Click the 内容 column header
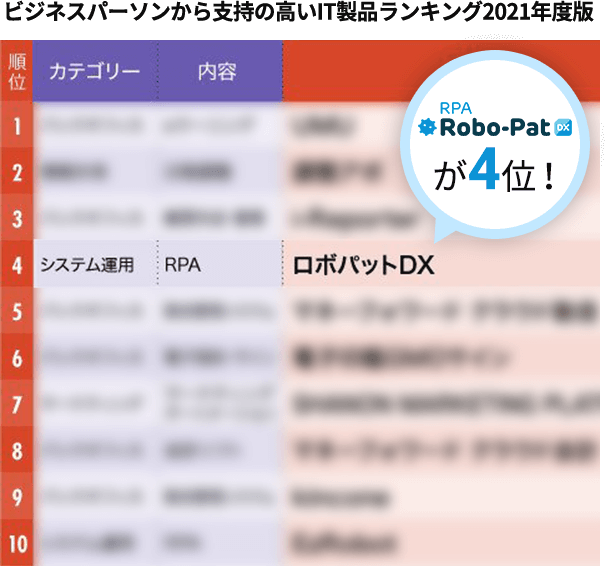This screenshot has width=612, height=566. (x=220, y=71)
